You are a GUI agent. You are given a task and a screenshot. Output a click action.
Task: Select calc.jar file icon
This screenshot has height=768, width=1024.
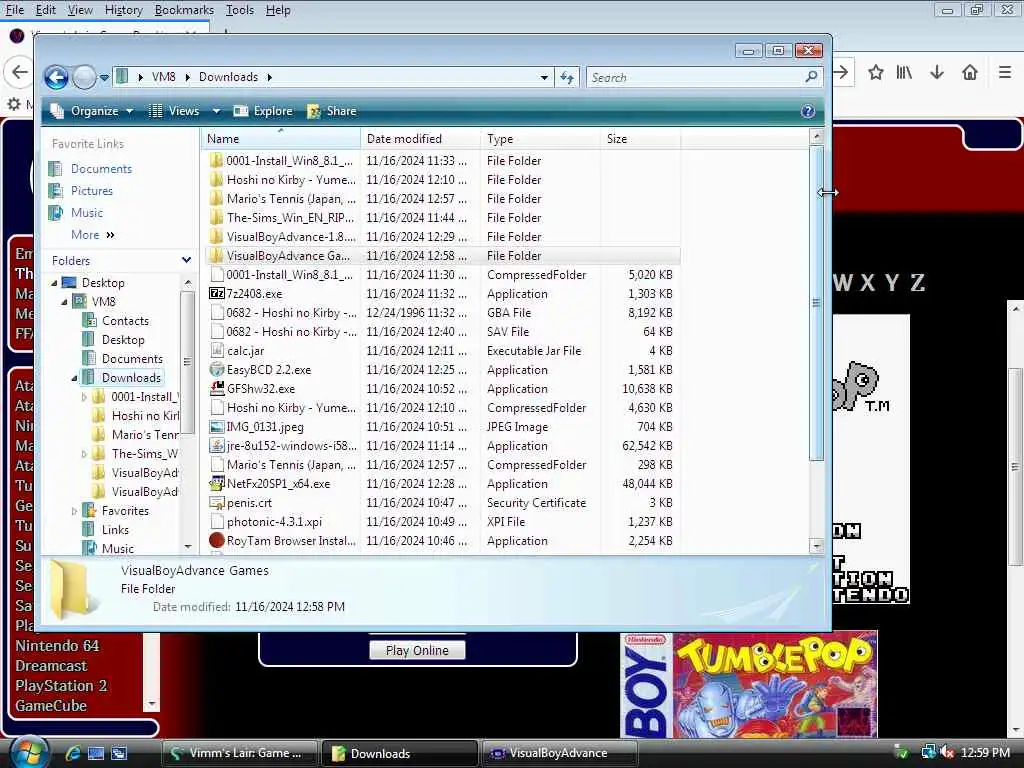217,351
